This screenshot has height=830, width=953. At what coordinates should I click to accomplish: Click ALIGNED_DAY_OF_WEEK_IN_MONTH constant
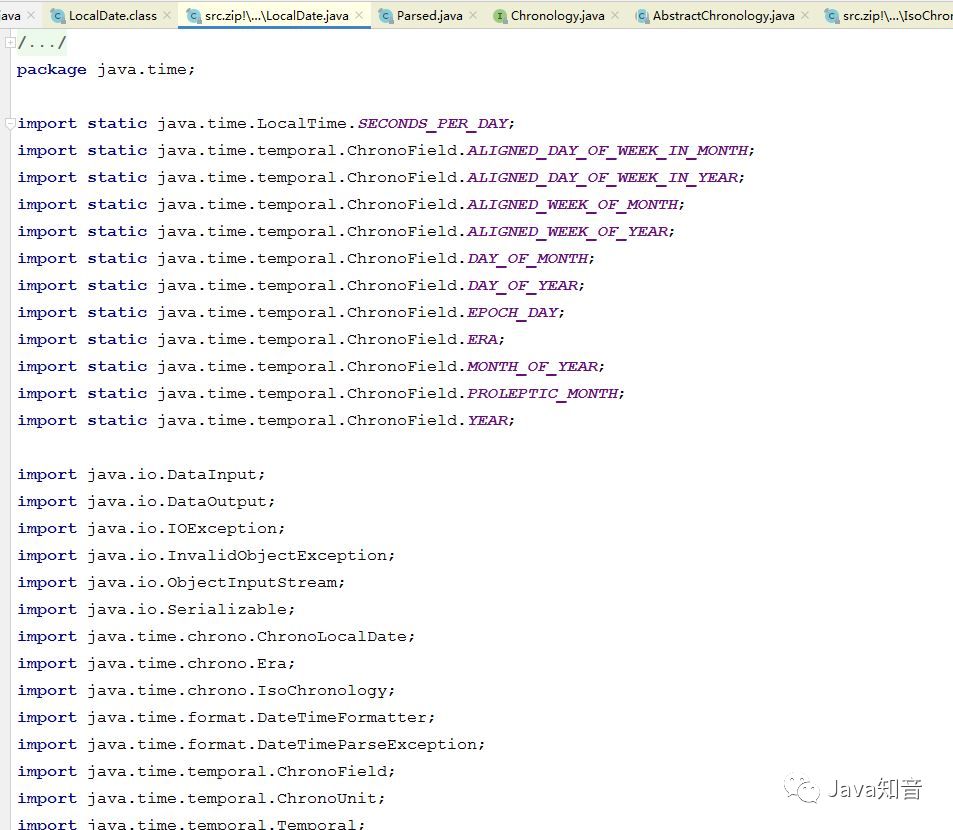tap(608, 150)
